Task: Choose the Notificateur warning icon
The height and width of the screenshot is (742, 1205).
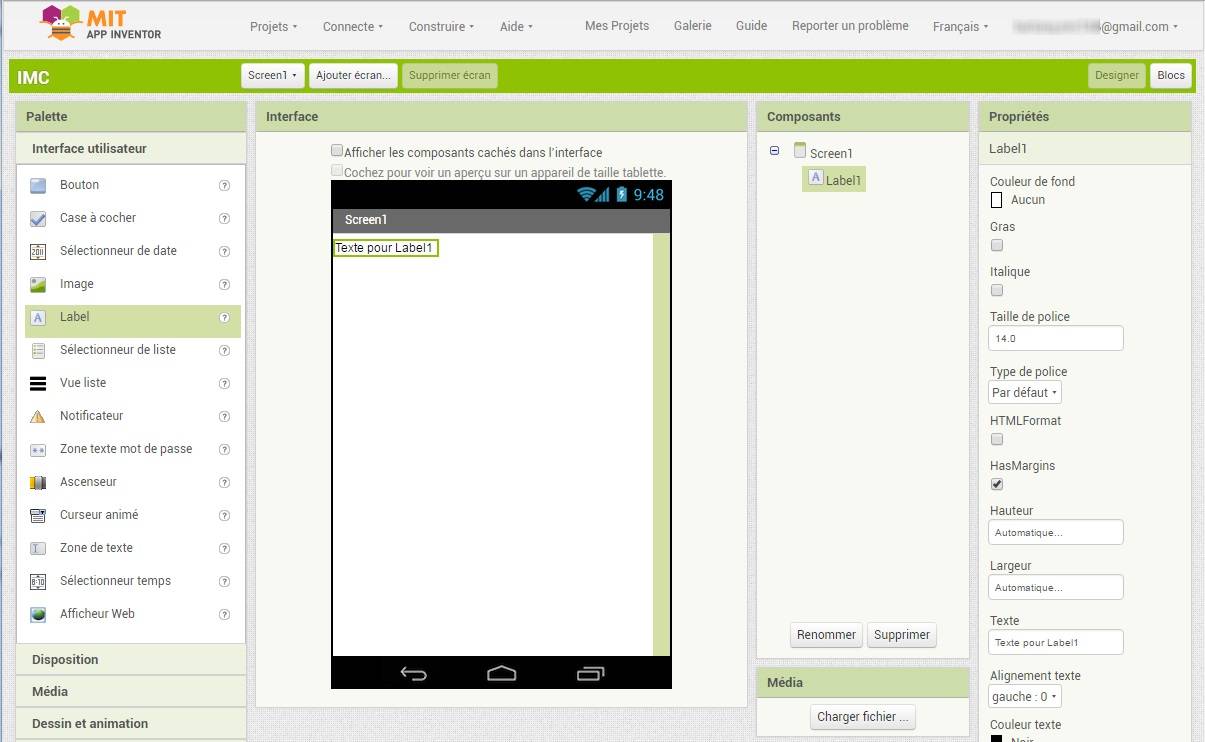Action: tap(38, 416)
